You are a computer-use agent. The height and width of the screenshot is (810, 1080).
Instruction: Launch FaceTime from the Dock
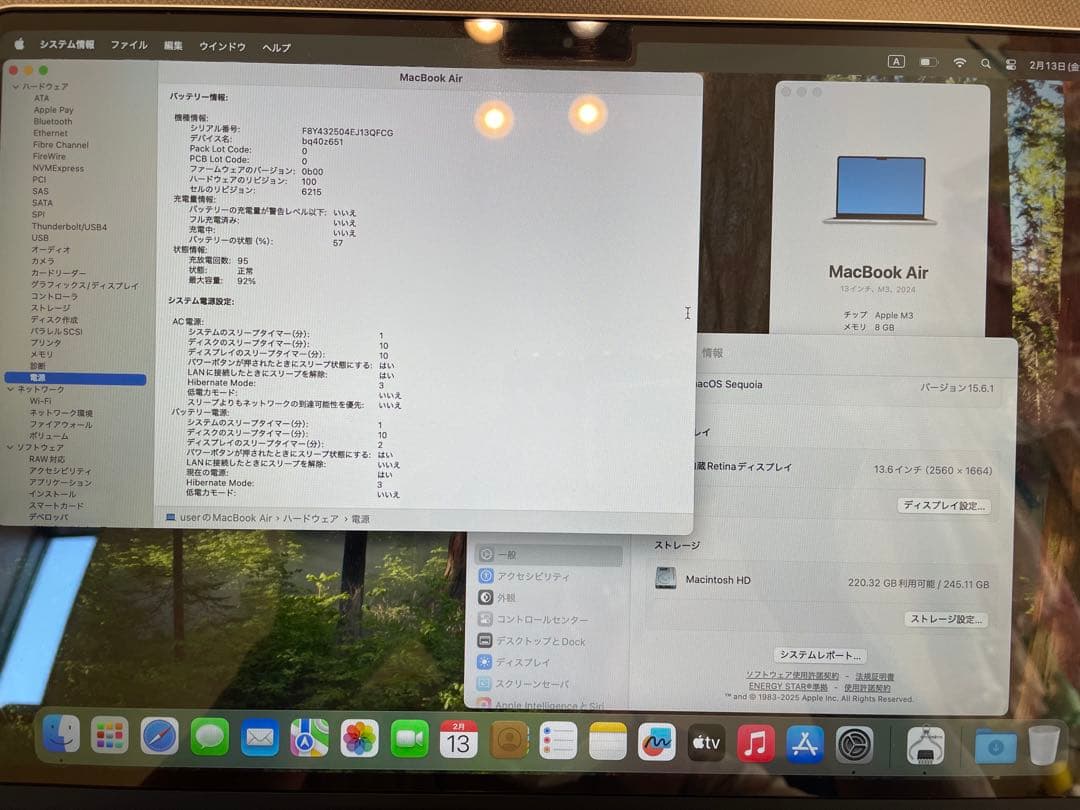coord(409,740)
